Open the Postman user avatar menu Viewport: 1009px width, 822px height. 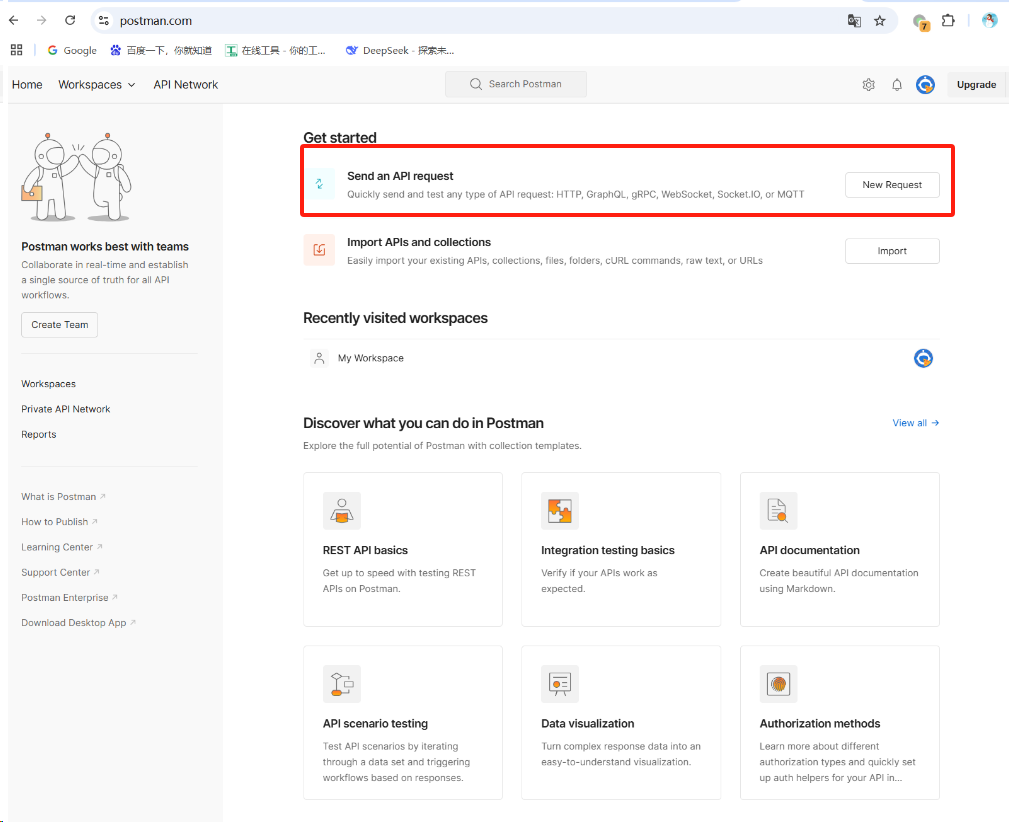tap(925, 84)
